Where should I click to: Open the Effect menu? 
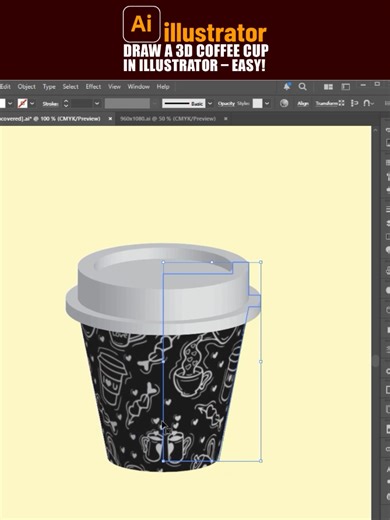(x=93, y=87)
